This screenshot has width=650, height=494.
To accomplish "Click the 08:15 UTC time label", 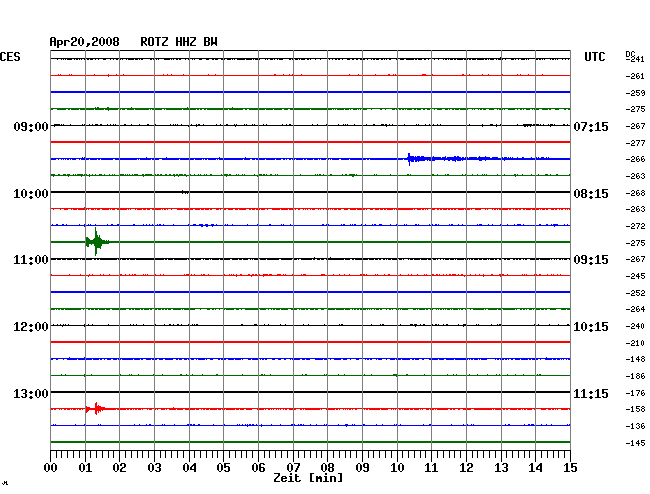I will click(x=591, y=194).
